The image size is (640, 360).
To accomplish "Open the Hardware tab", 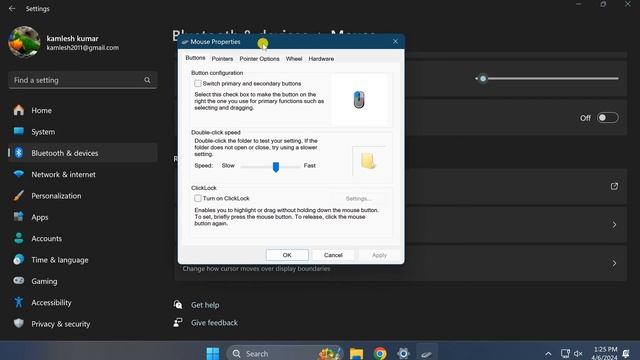I will tap(321, 59).
